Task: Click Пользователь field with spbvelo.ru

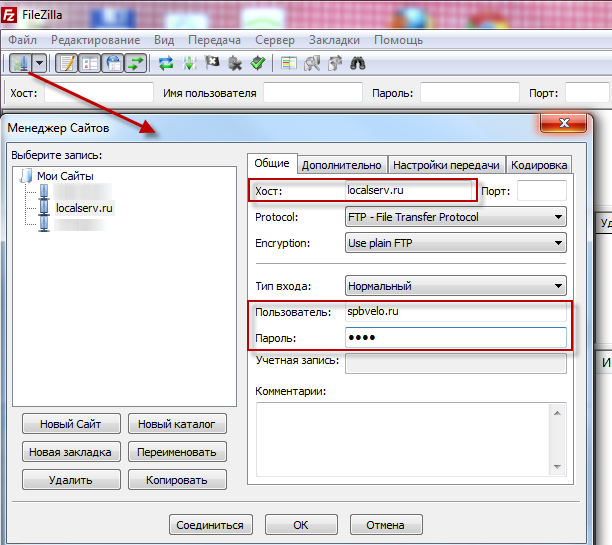Action: point(455,312)
